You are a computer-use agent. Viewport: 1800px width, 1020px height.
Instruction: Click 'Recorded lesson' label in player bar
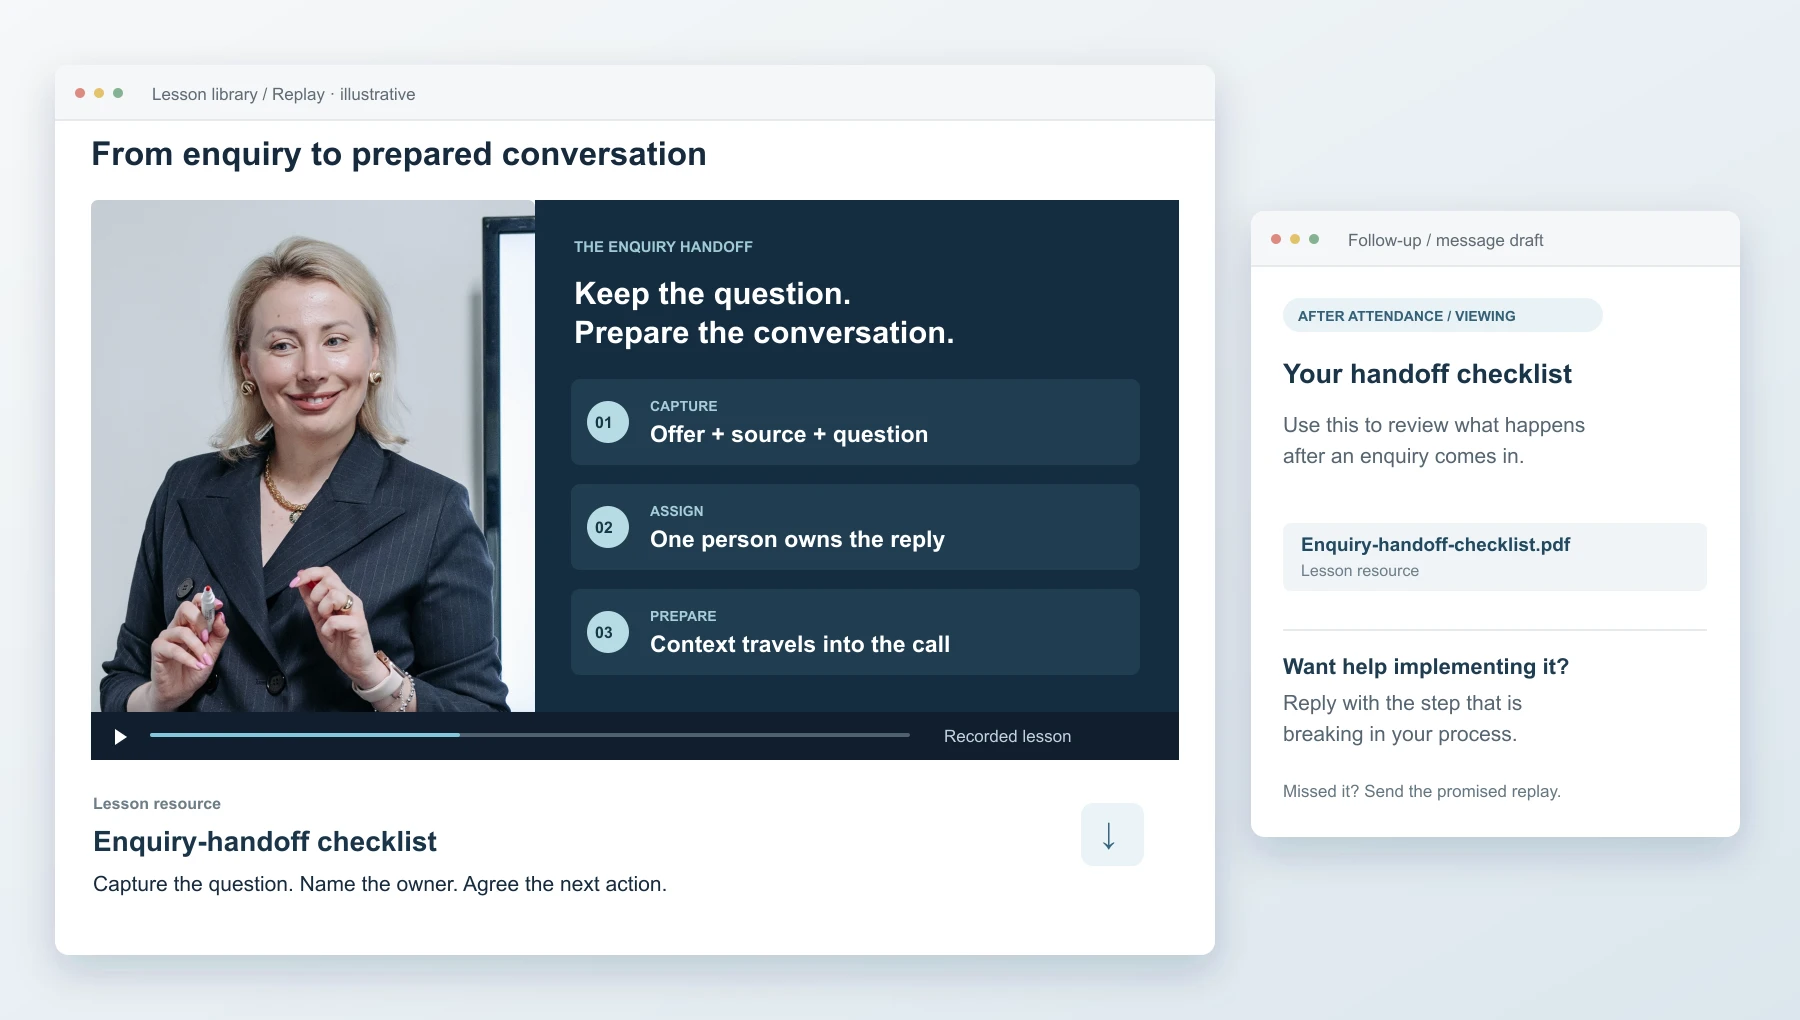pos(1007,736)
